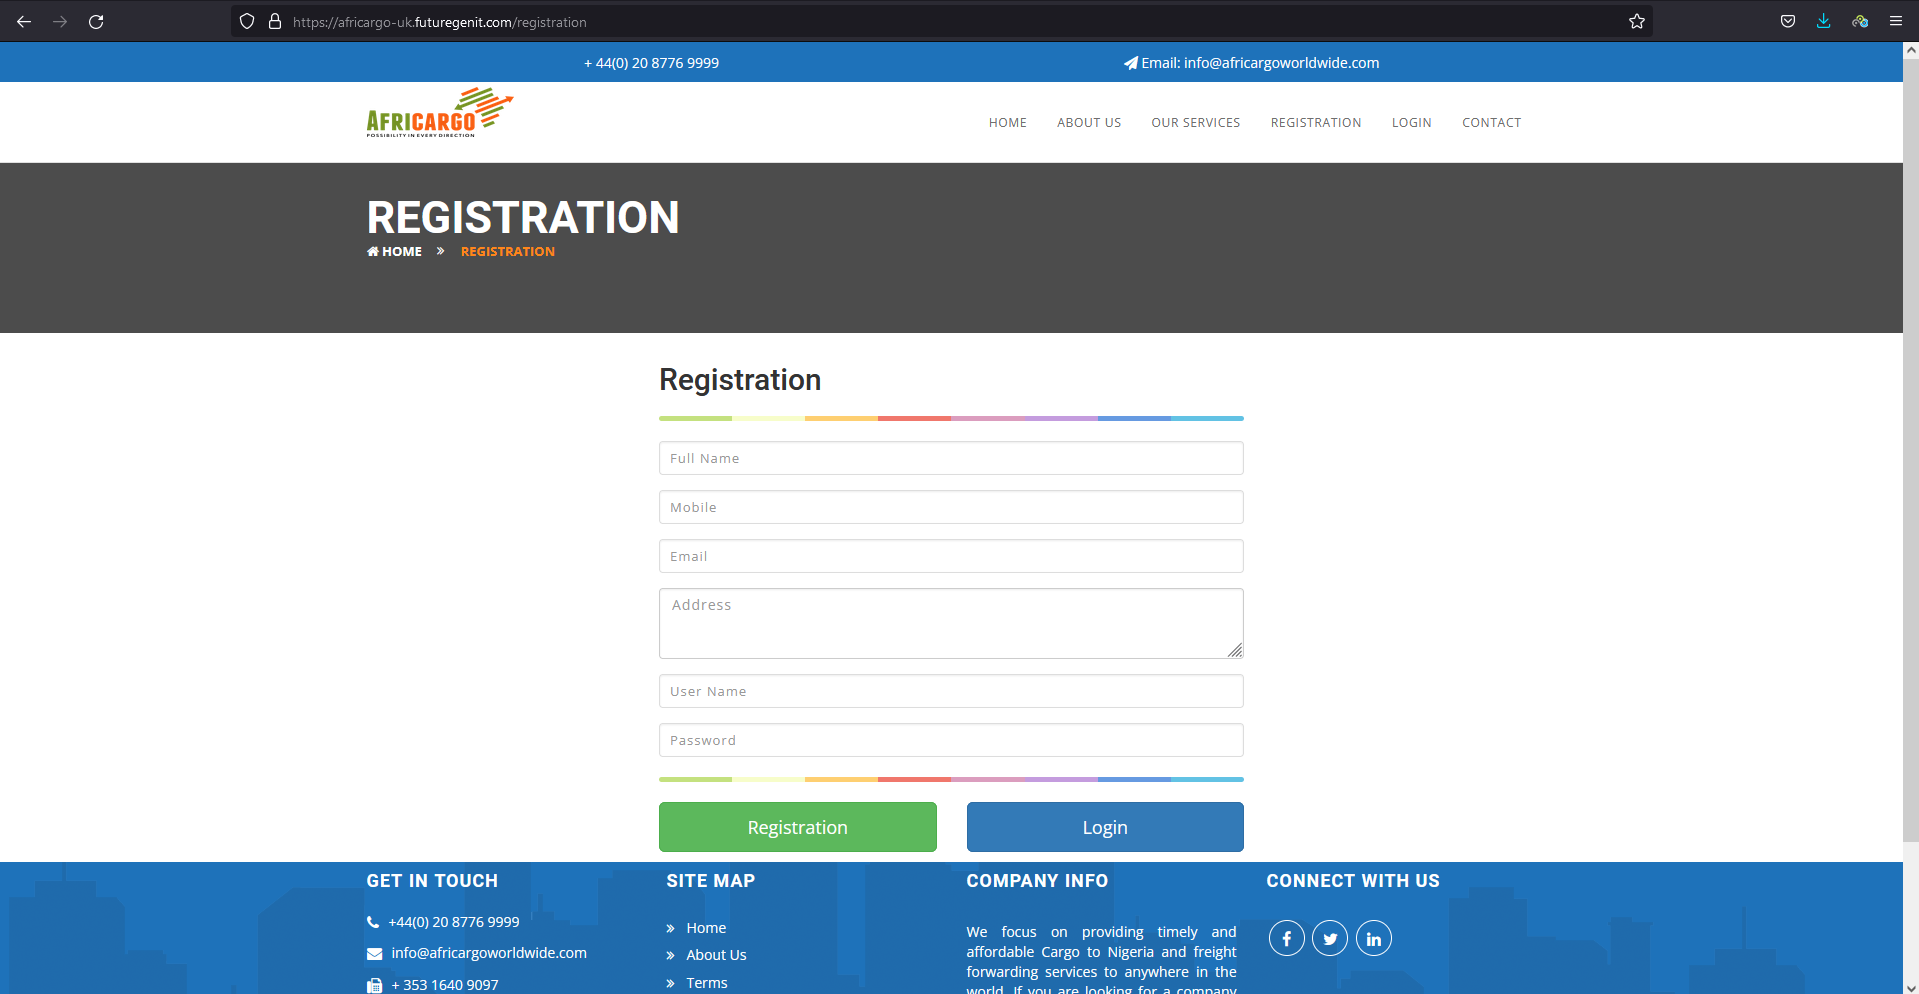Select OUR SERVICES in navigation
Screen dimensions: 1919x994
coord(1195,122)
